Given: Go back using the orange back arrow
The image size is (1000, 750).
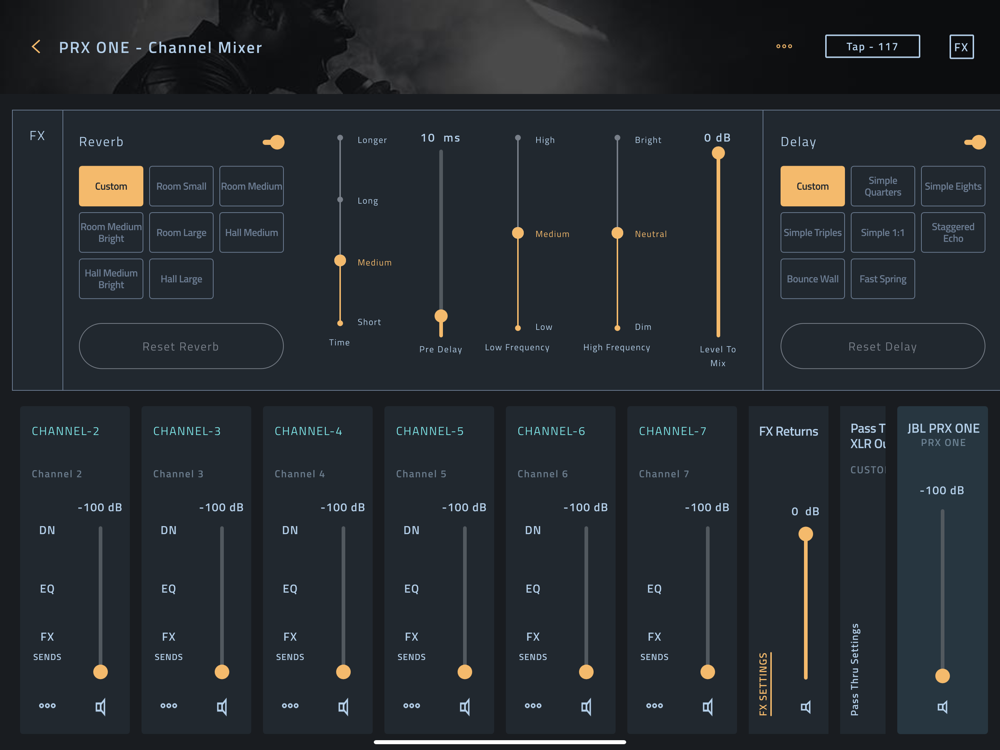Looking at the screenshot, I should tap(36, 47).
